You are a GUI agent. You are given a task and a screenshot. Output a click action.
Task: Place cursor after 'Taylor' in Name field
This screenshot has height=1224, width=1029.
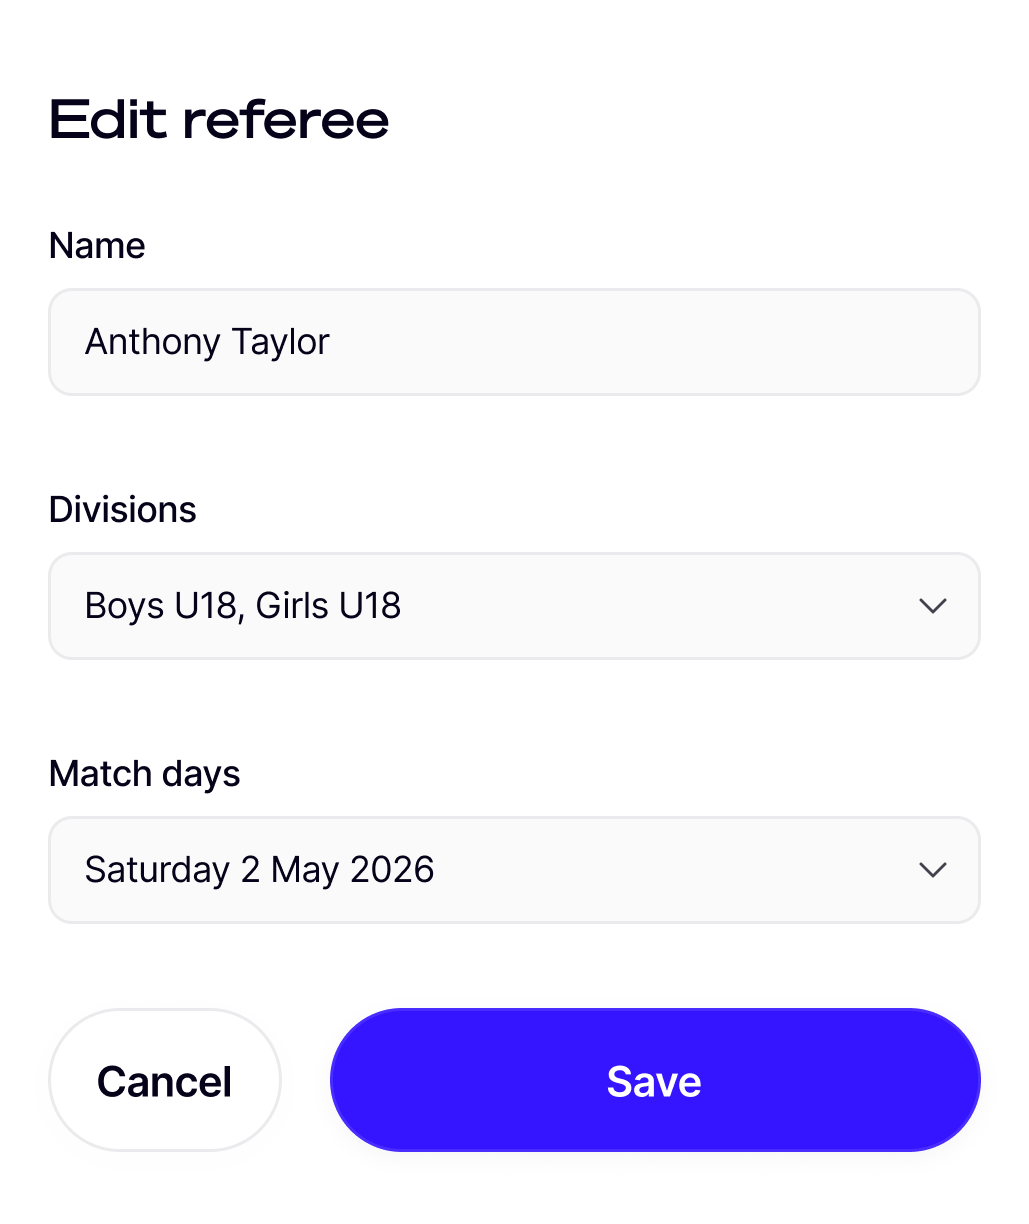(x=331, y=342)
